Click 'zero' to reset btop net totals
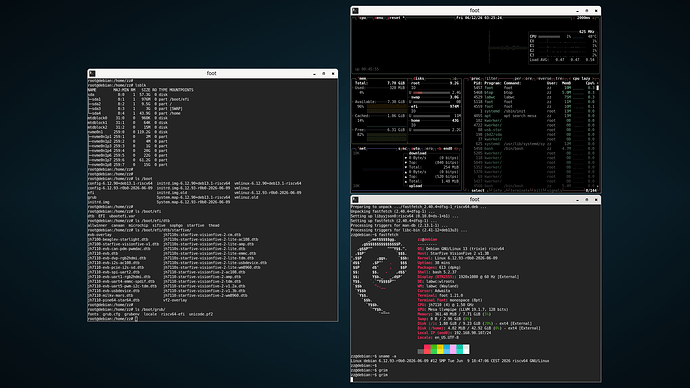Screen dimensions: 690x388 (x=429, y=149)
